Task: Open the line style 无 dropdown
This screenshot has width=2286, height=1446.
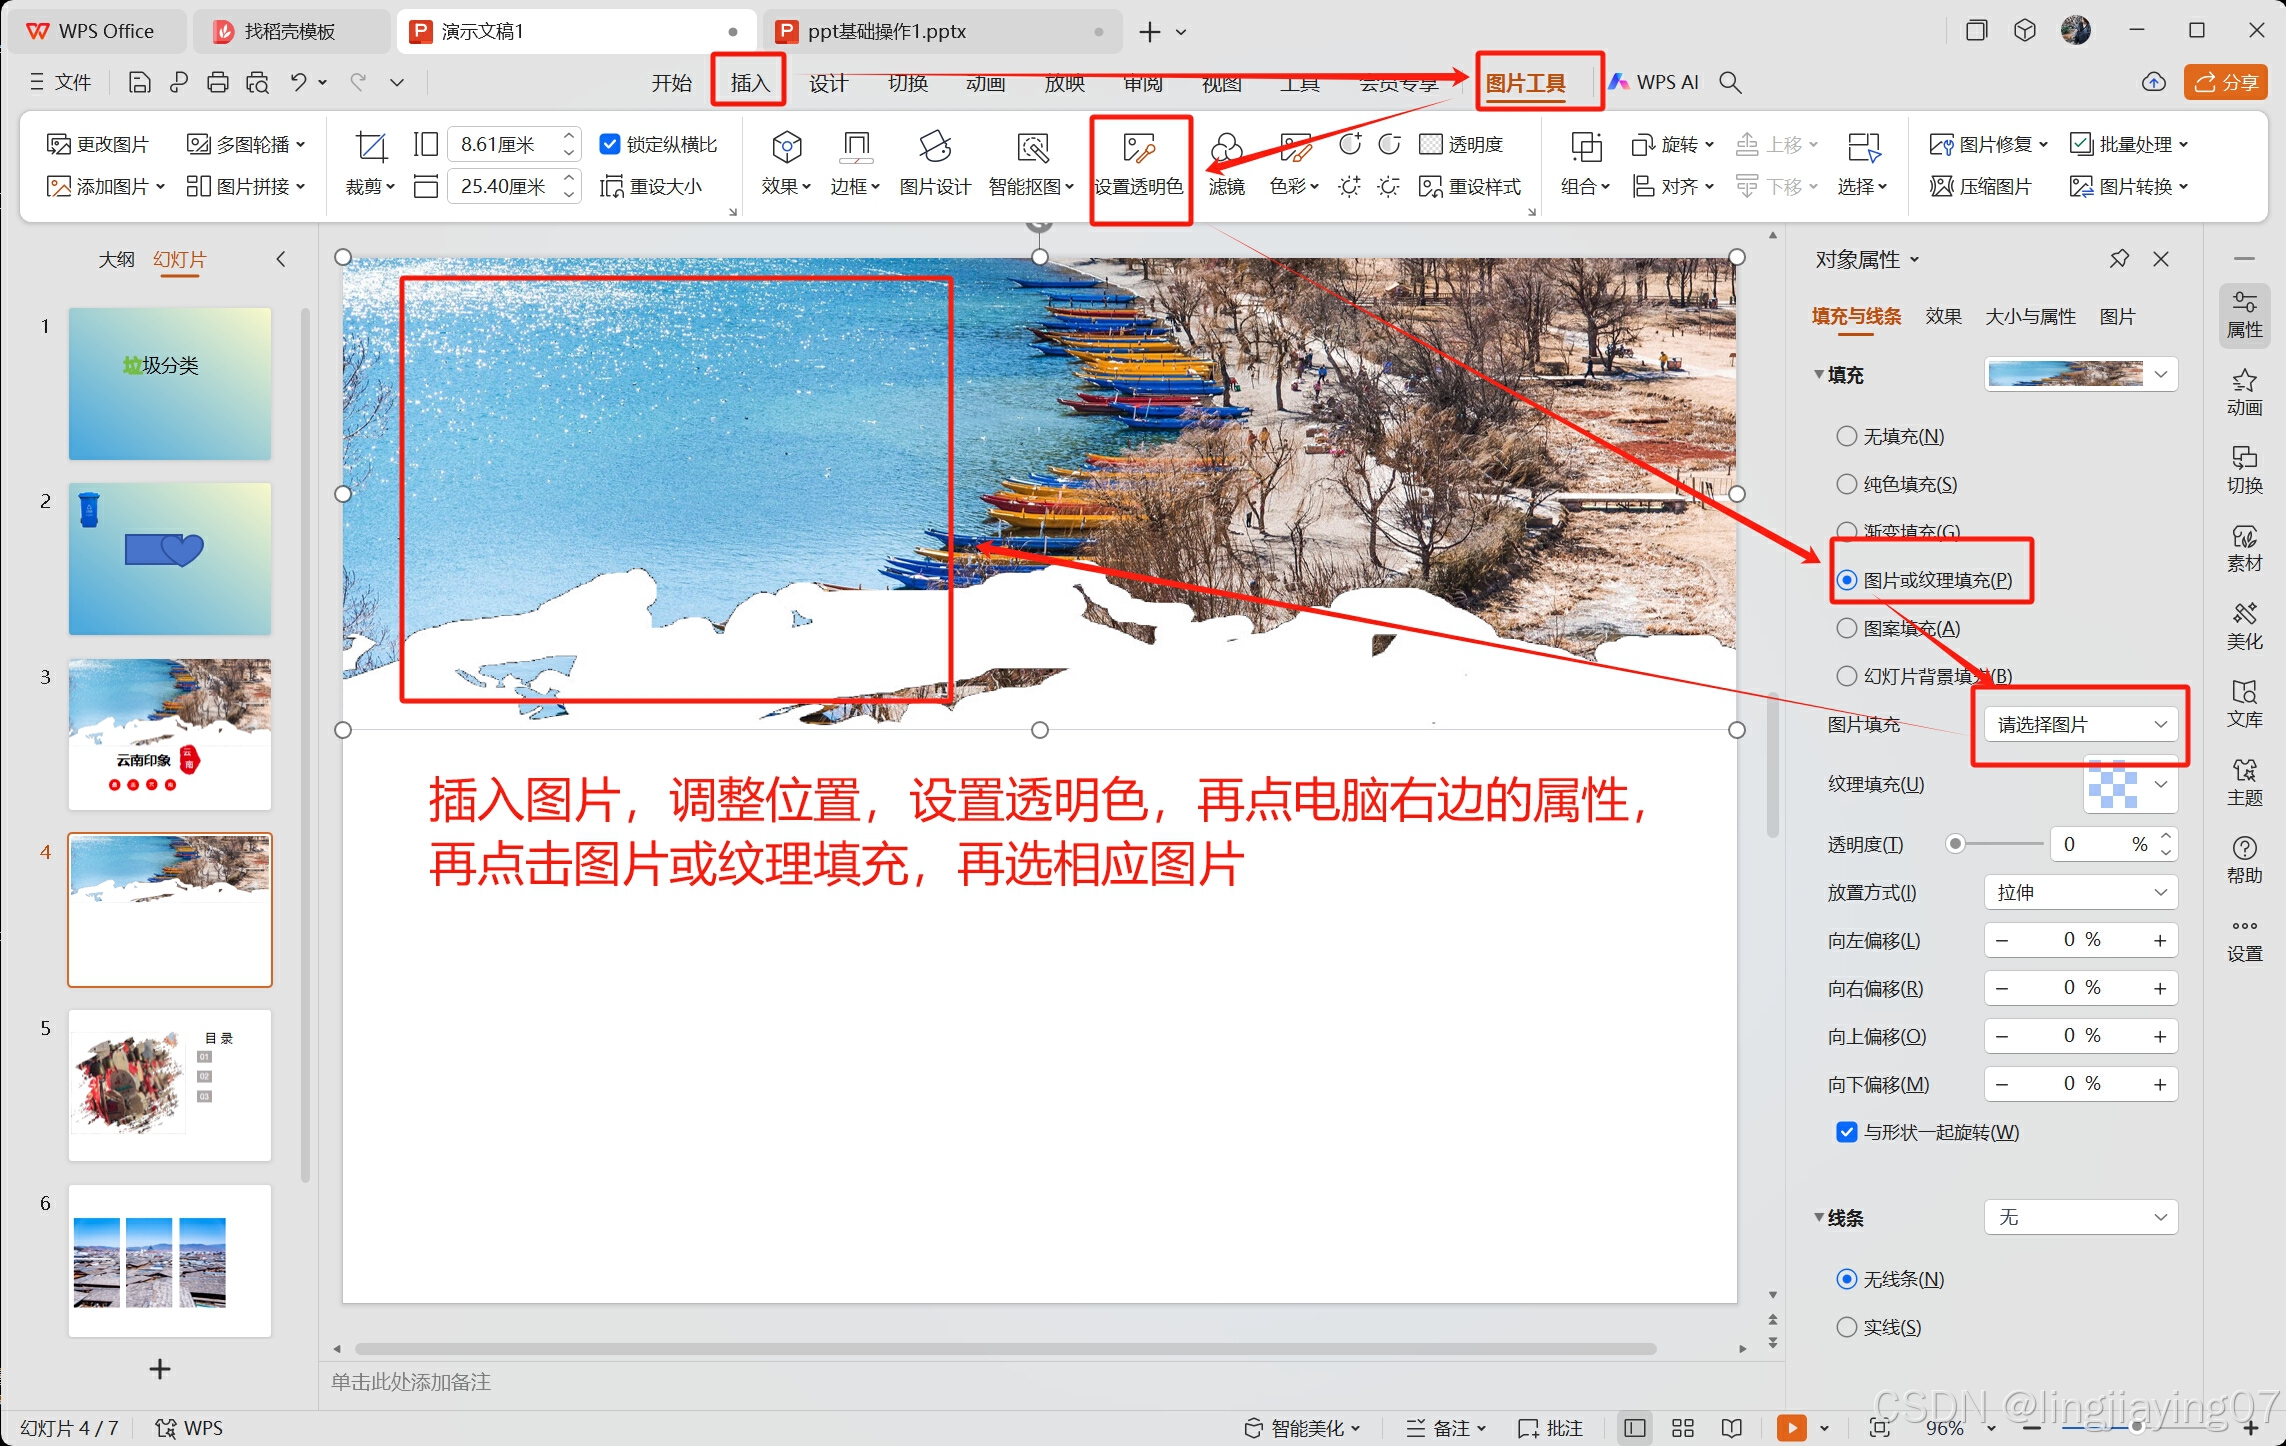Action: 2080,1217
